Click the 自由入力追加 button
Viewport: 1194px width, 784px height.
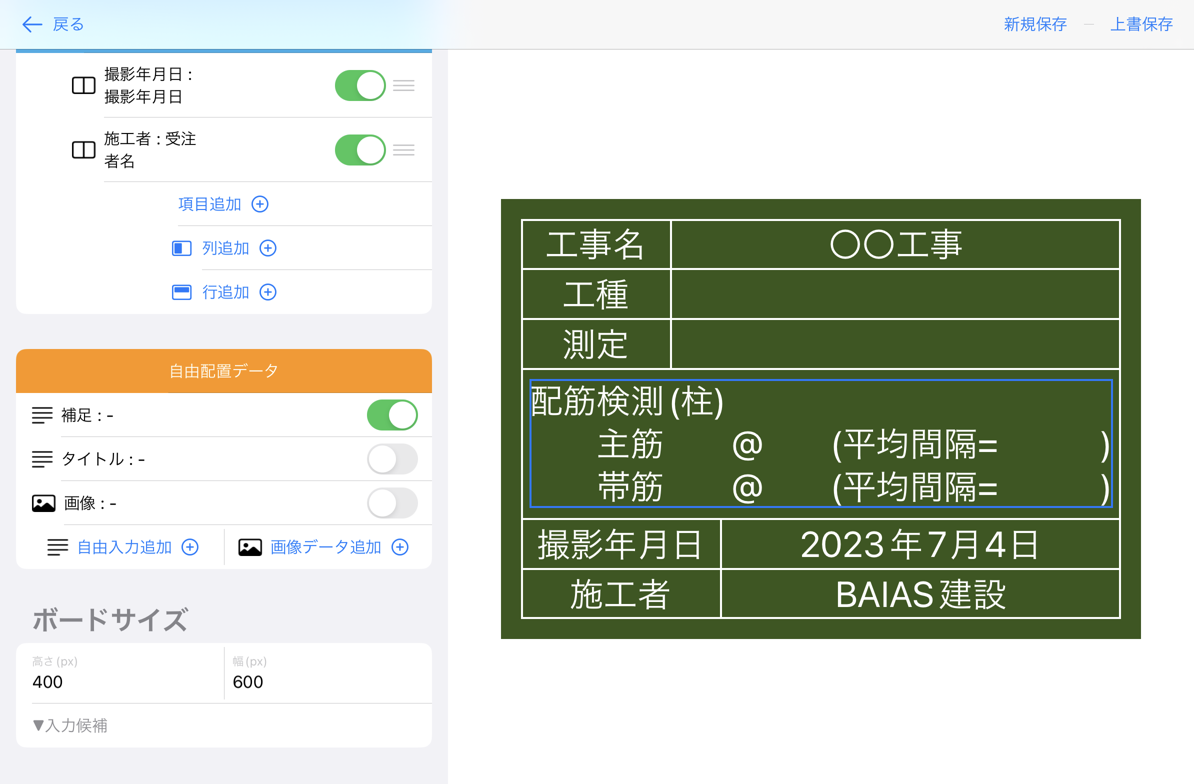tap(124, 547)
